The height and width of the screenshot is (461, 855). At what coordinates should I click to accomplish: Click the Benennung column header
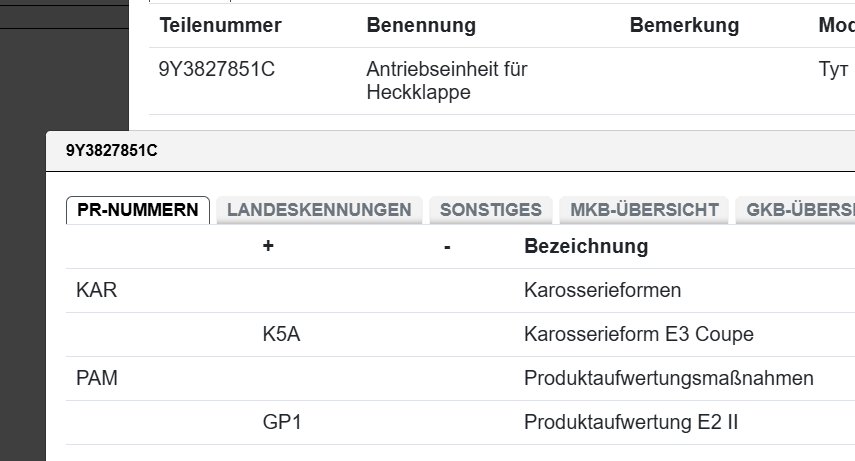coord(421,25)
